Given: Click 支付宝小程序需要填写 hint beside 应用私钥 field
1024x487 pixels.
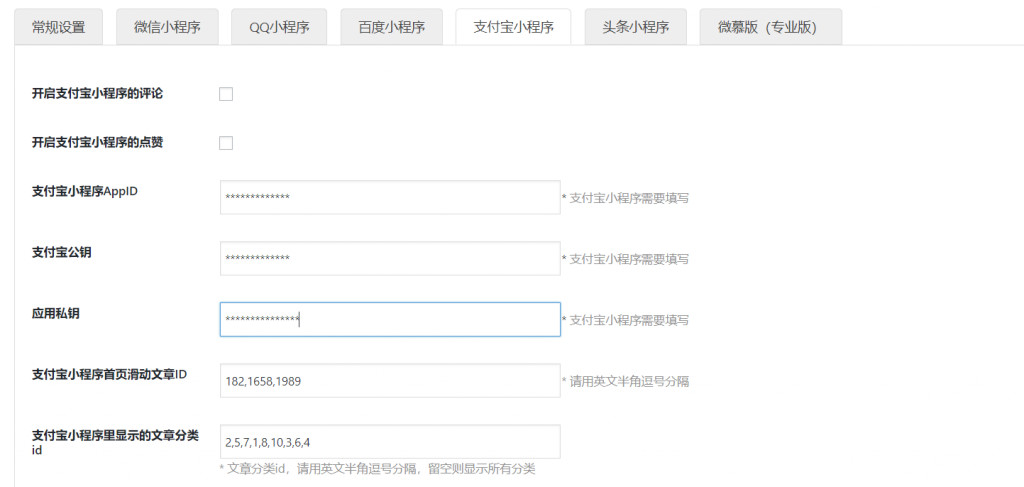Looking at the screenshot, I should 629,321.
